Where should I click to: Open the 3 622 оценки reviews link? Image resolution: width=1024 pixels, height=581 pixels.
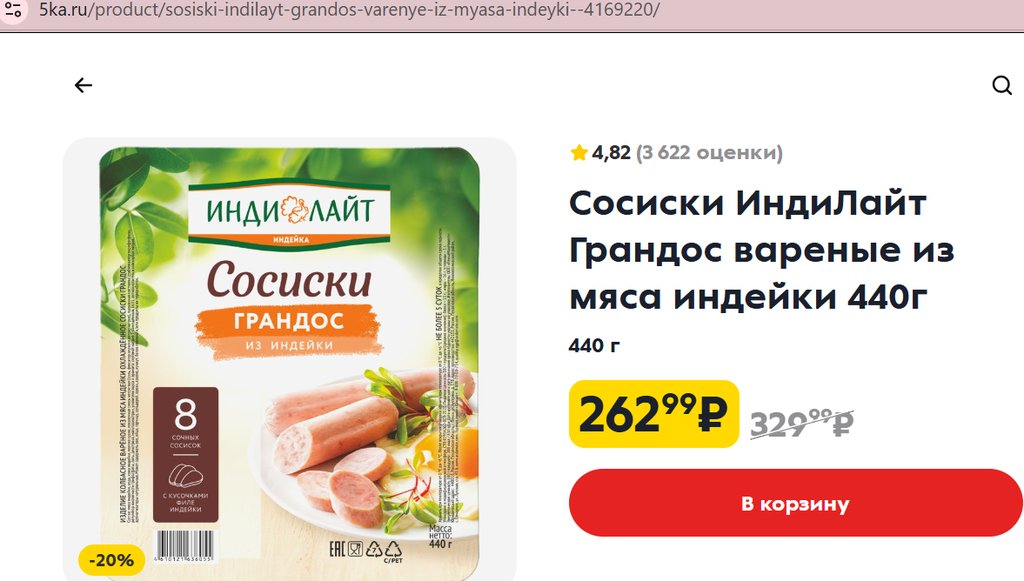point(709,153)
